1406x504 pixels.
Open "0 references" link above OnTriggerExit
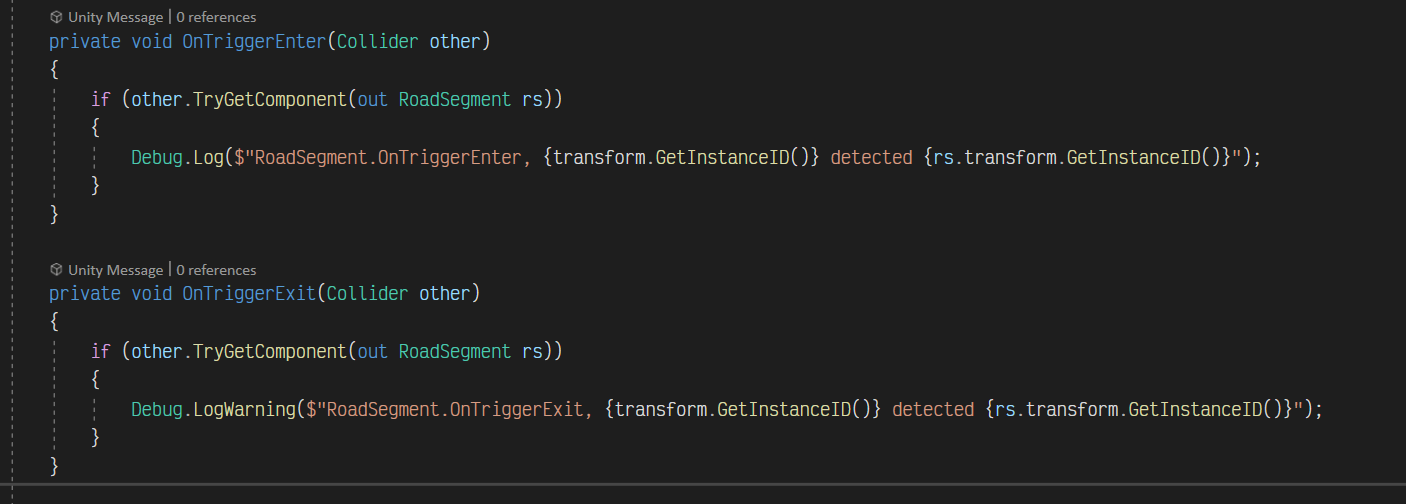(216, 270)
